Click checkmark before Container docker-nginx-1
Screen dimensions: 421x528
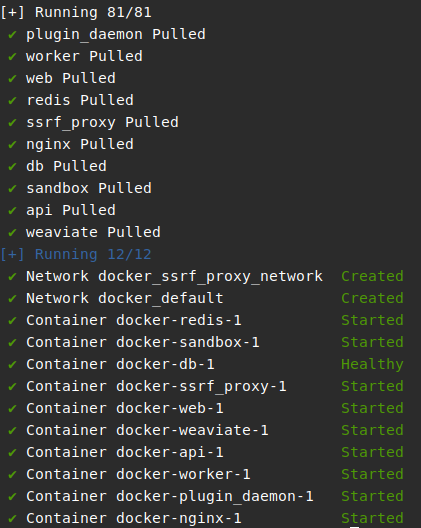pos(12,518)
